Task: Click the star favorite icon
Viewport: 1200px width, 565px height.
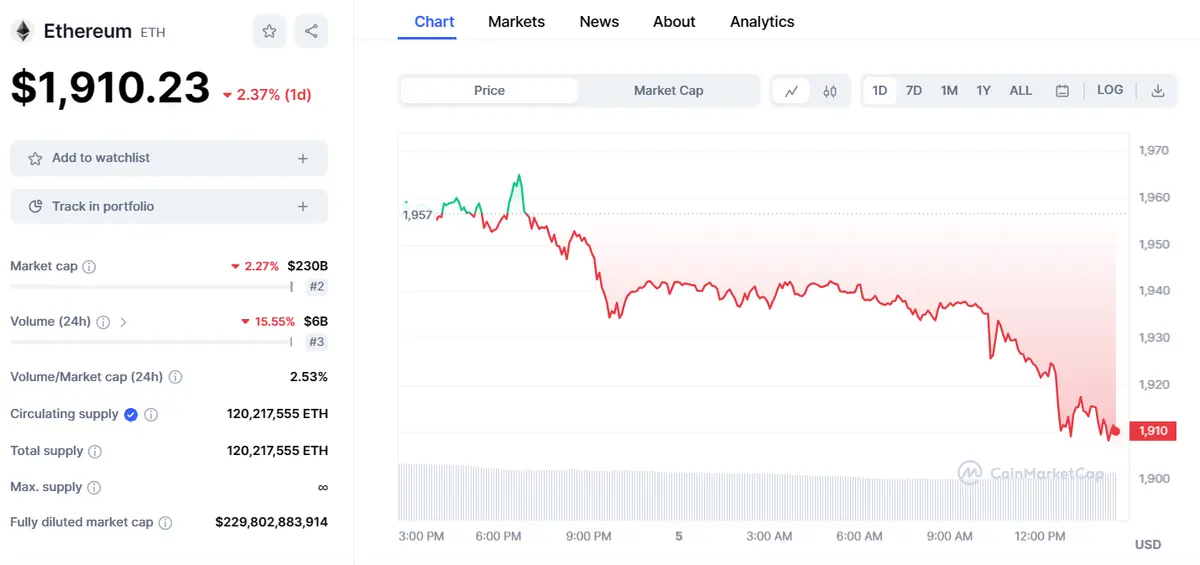Action: (x=269, y=31)
